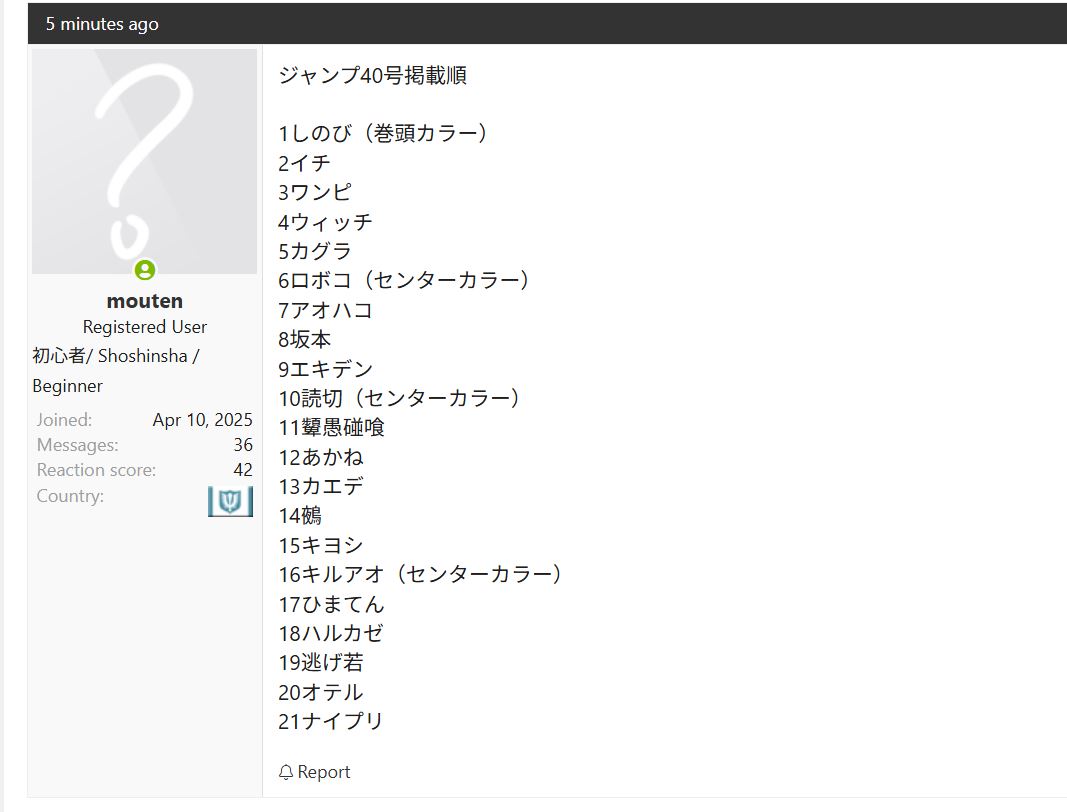Click the line '4ウィッチ'
1067x812 pixels.
(x=325, y=222)
